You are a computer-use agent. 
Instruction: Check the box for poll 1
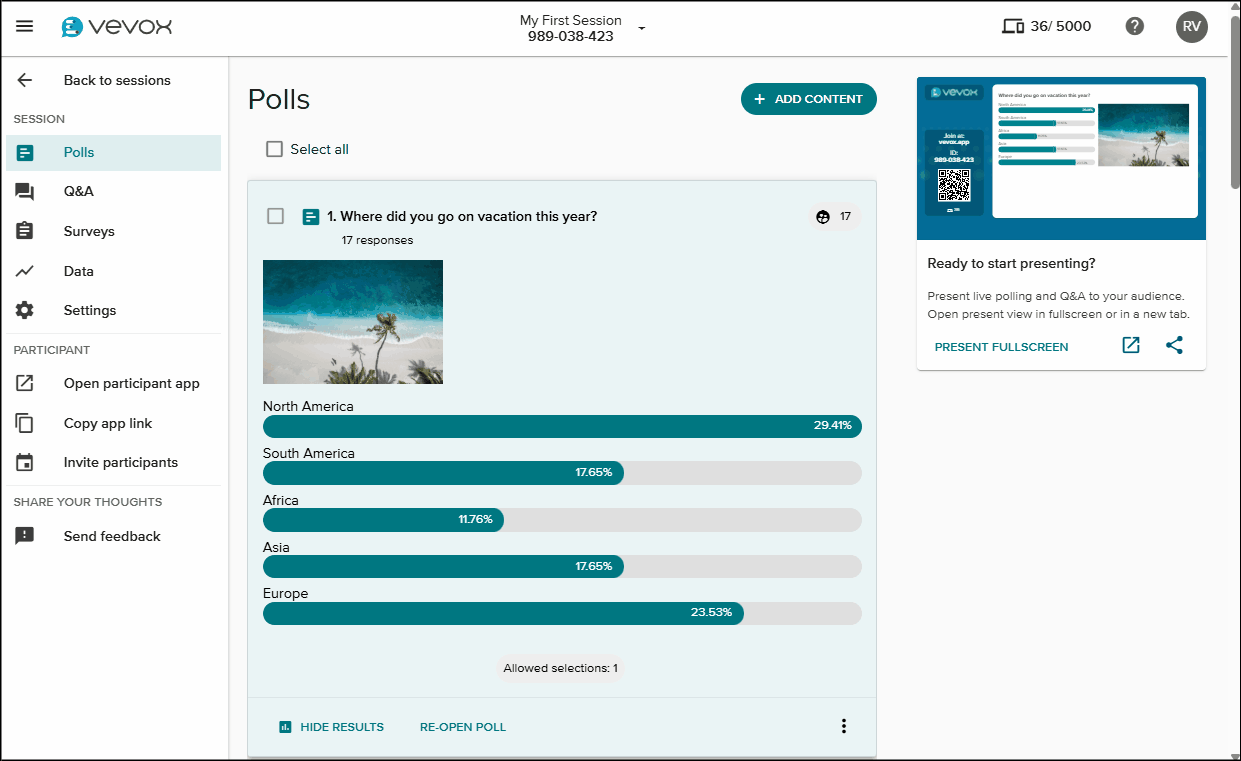276,217
